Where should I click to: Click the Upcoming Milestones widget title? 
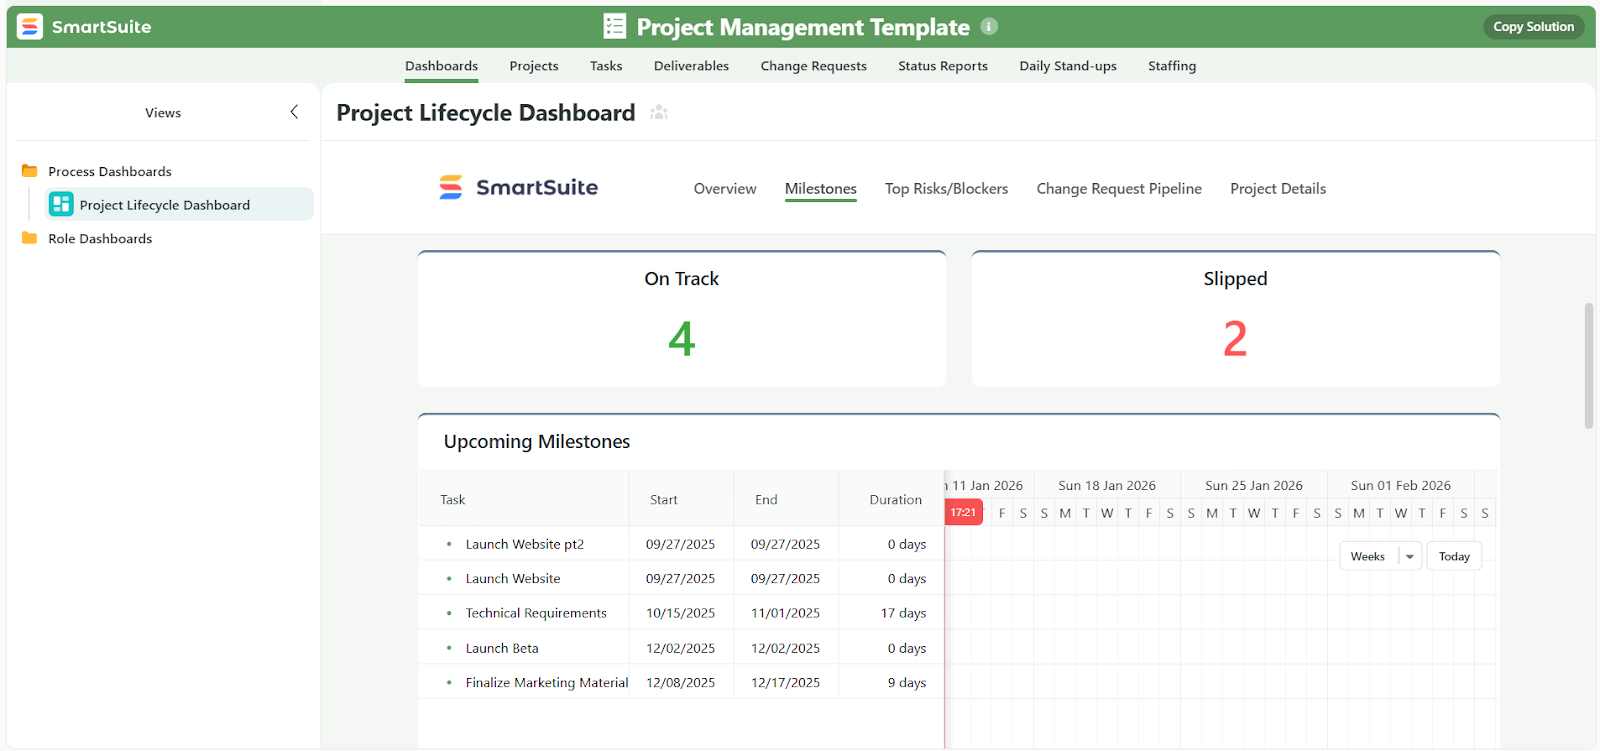pyautogui.click(x=537, y=441)
